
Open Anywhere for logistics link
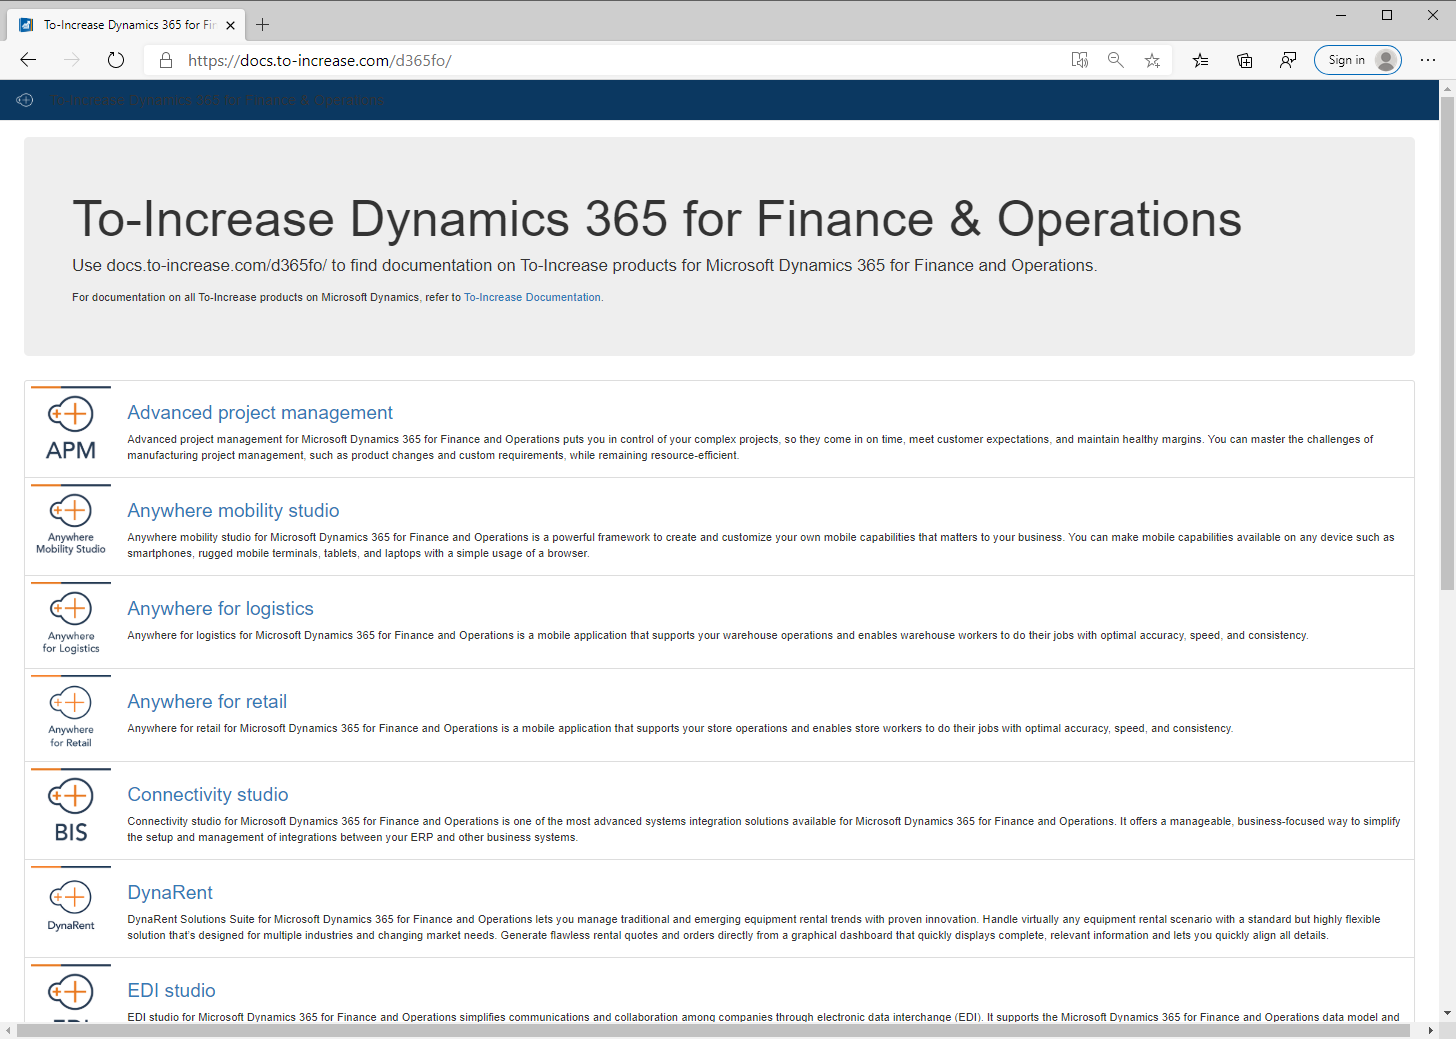220,609
